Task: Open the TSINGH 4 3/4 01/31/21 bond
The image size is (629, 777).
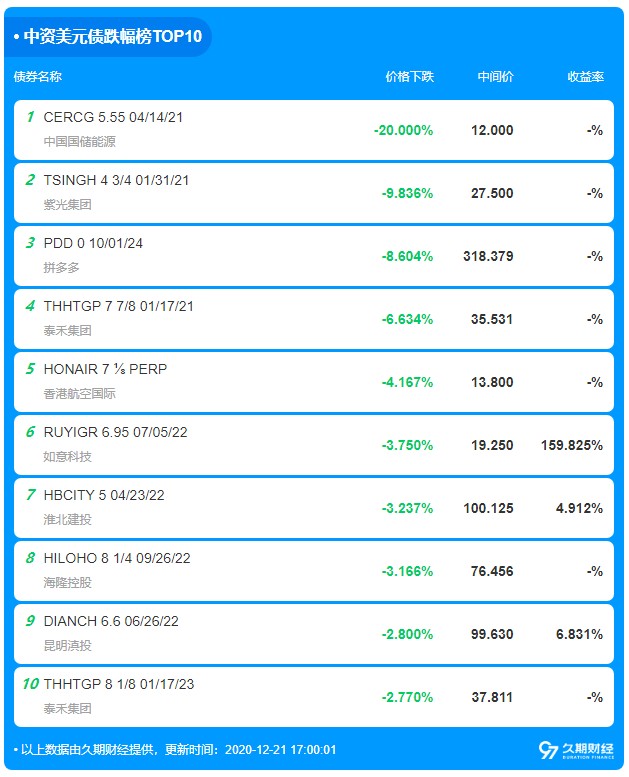Action: click(x=116, y=180)
